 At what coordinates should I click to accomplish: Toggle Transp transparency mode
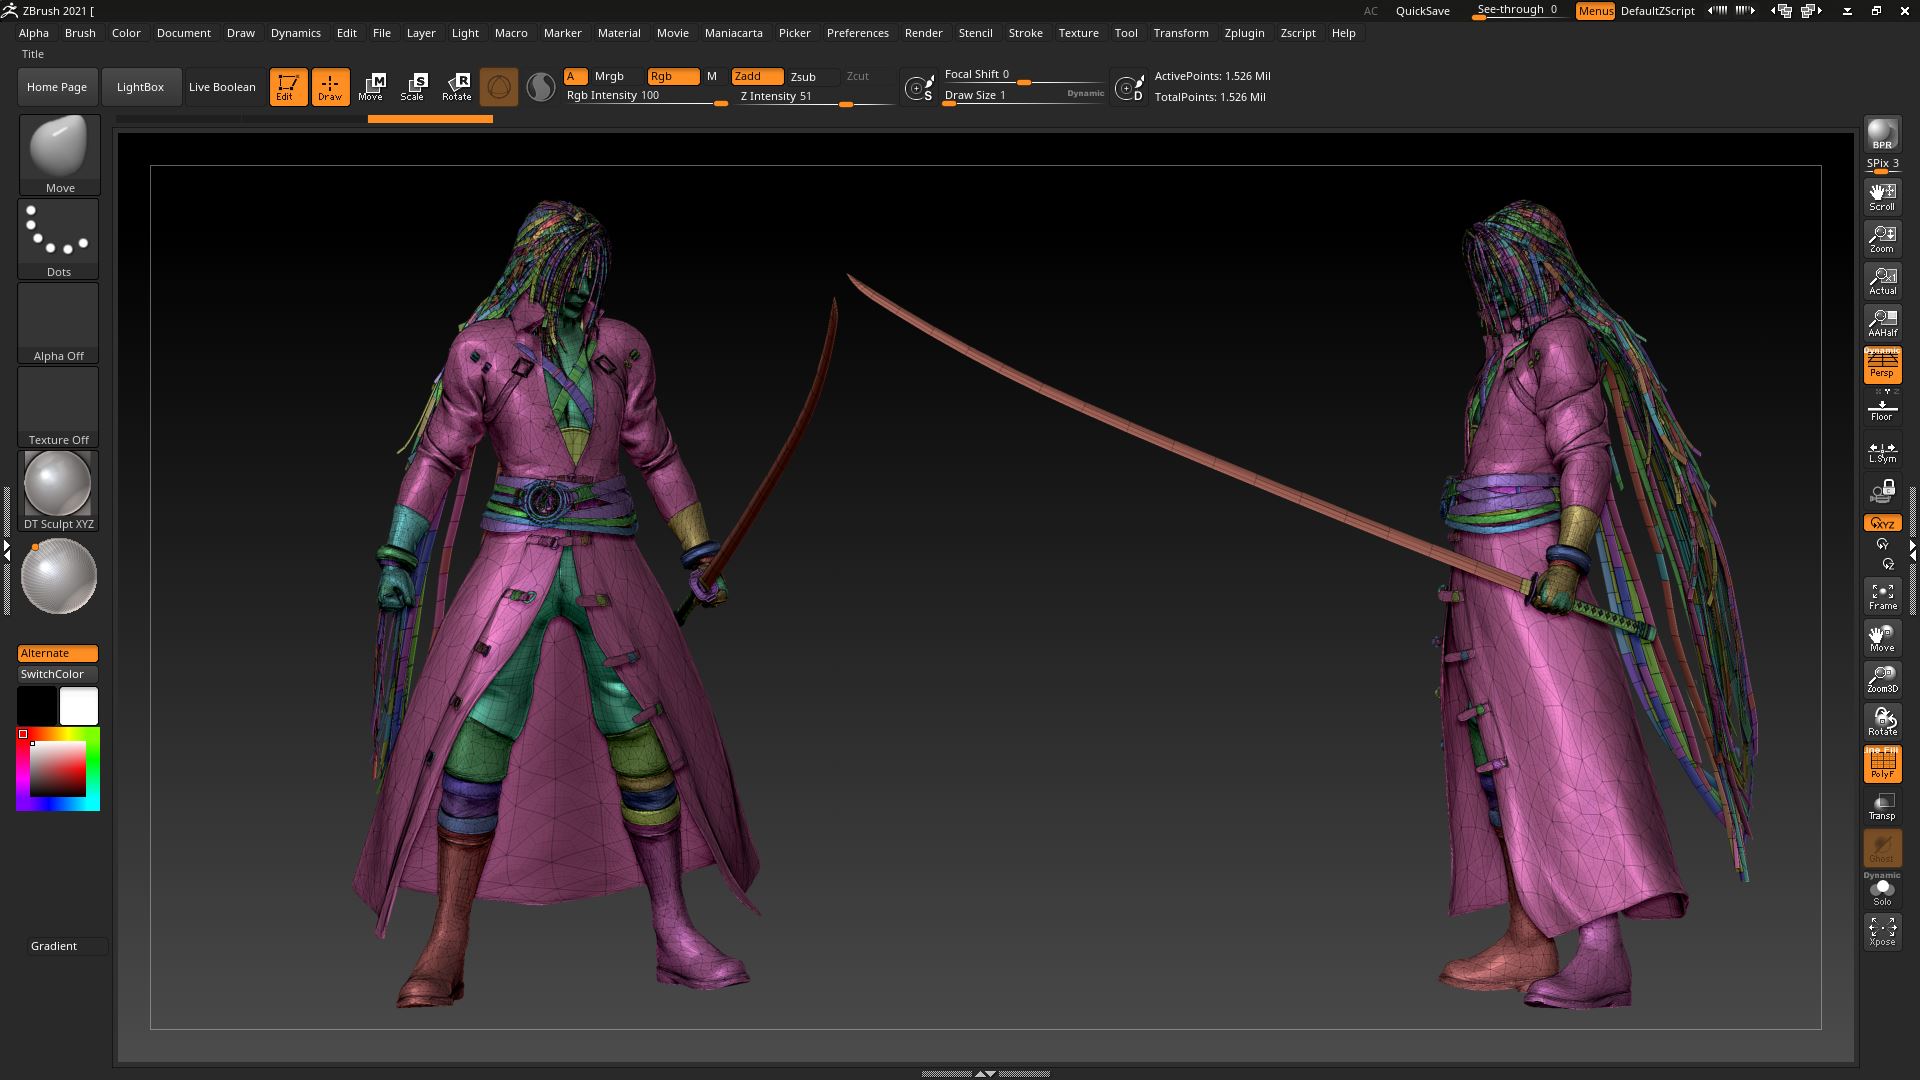coord(1882,806)
